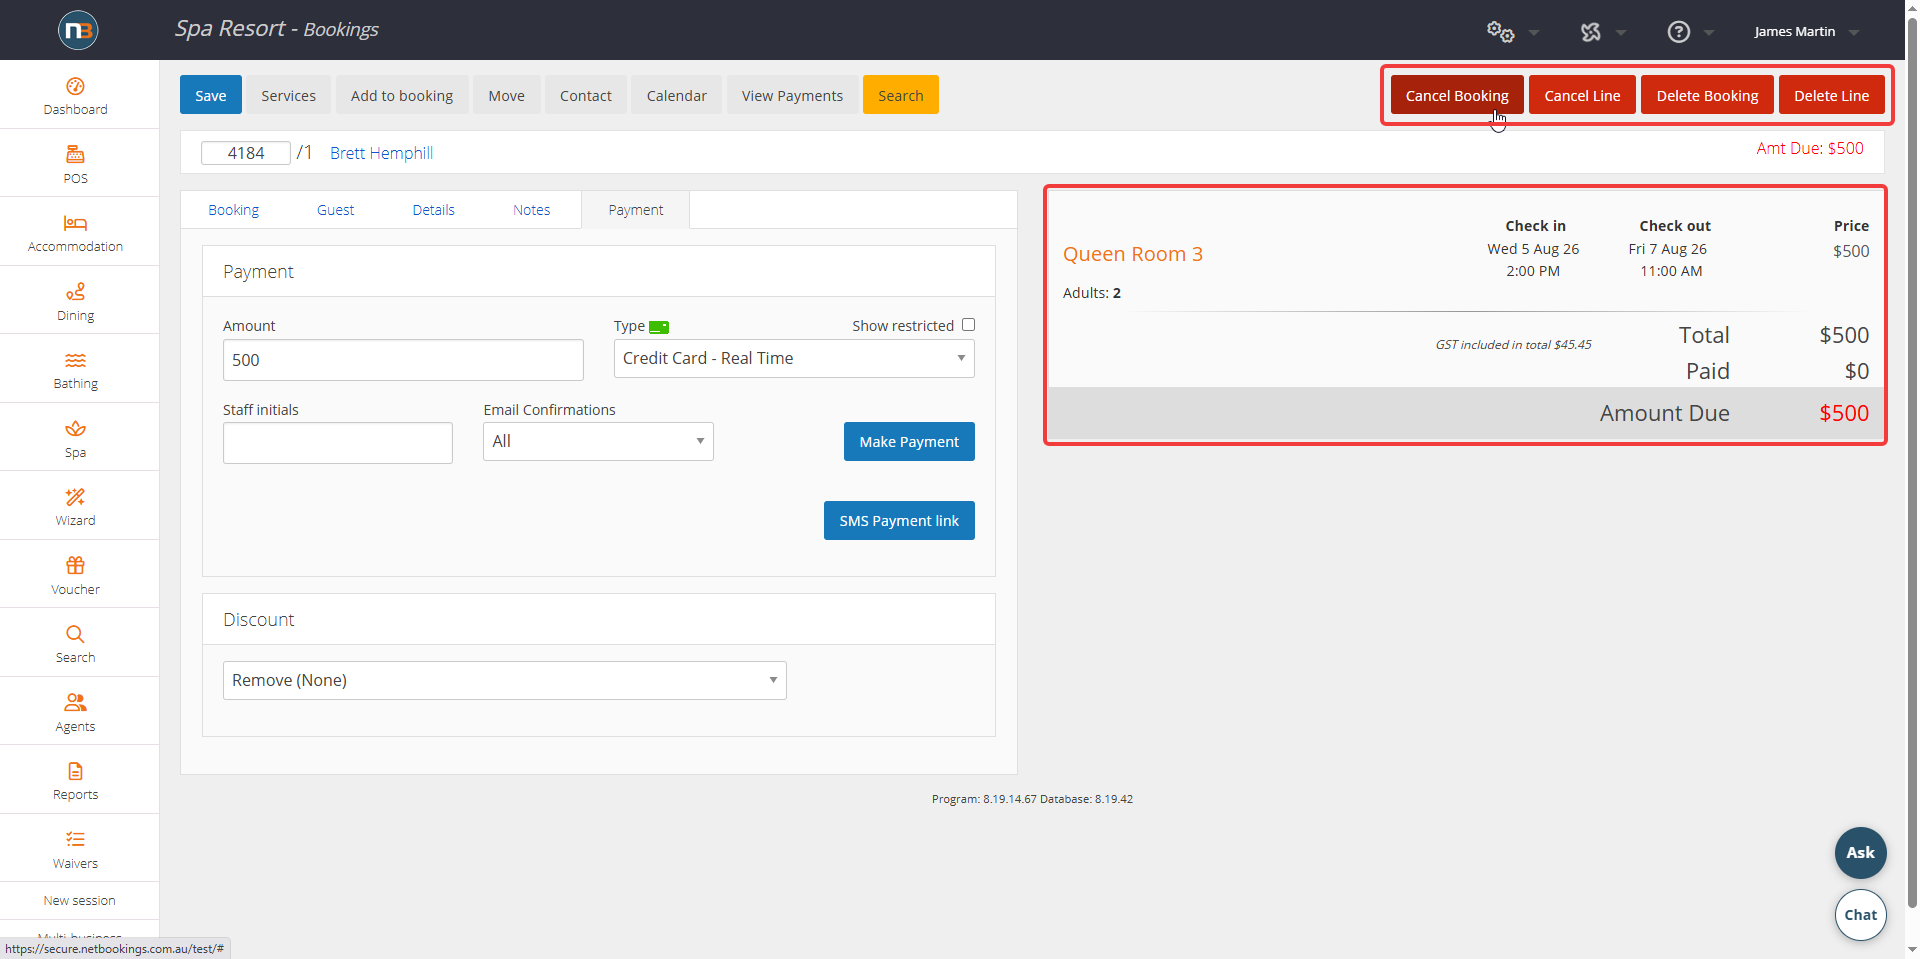Open the Services toolbar button
This screenshot has width=1920, height=959.
288,95
